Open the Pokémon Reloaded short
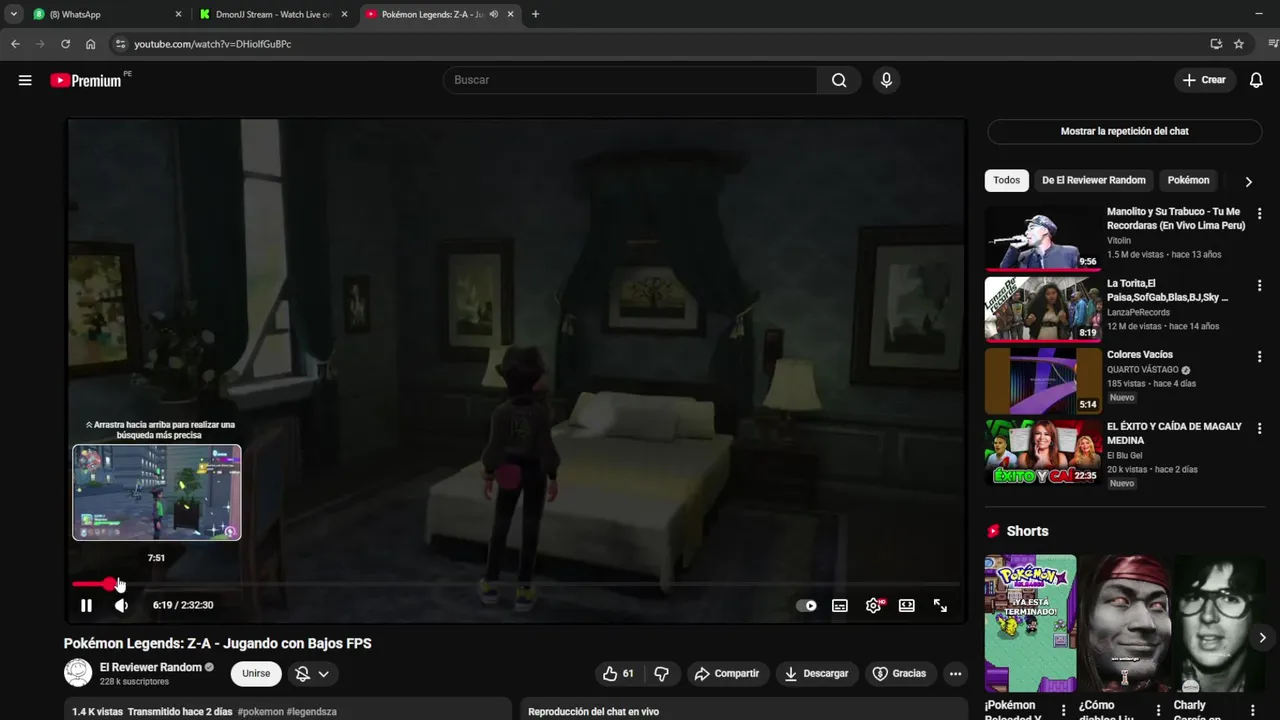1280x720 pixels. click(1030, 623)
